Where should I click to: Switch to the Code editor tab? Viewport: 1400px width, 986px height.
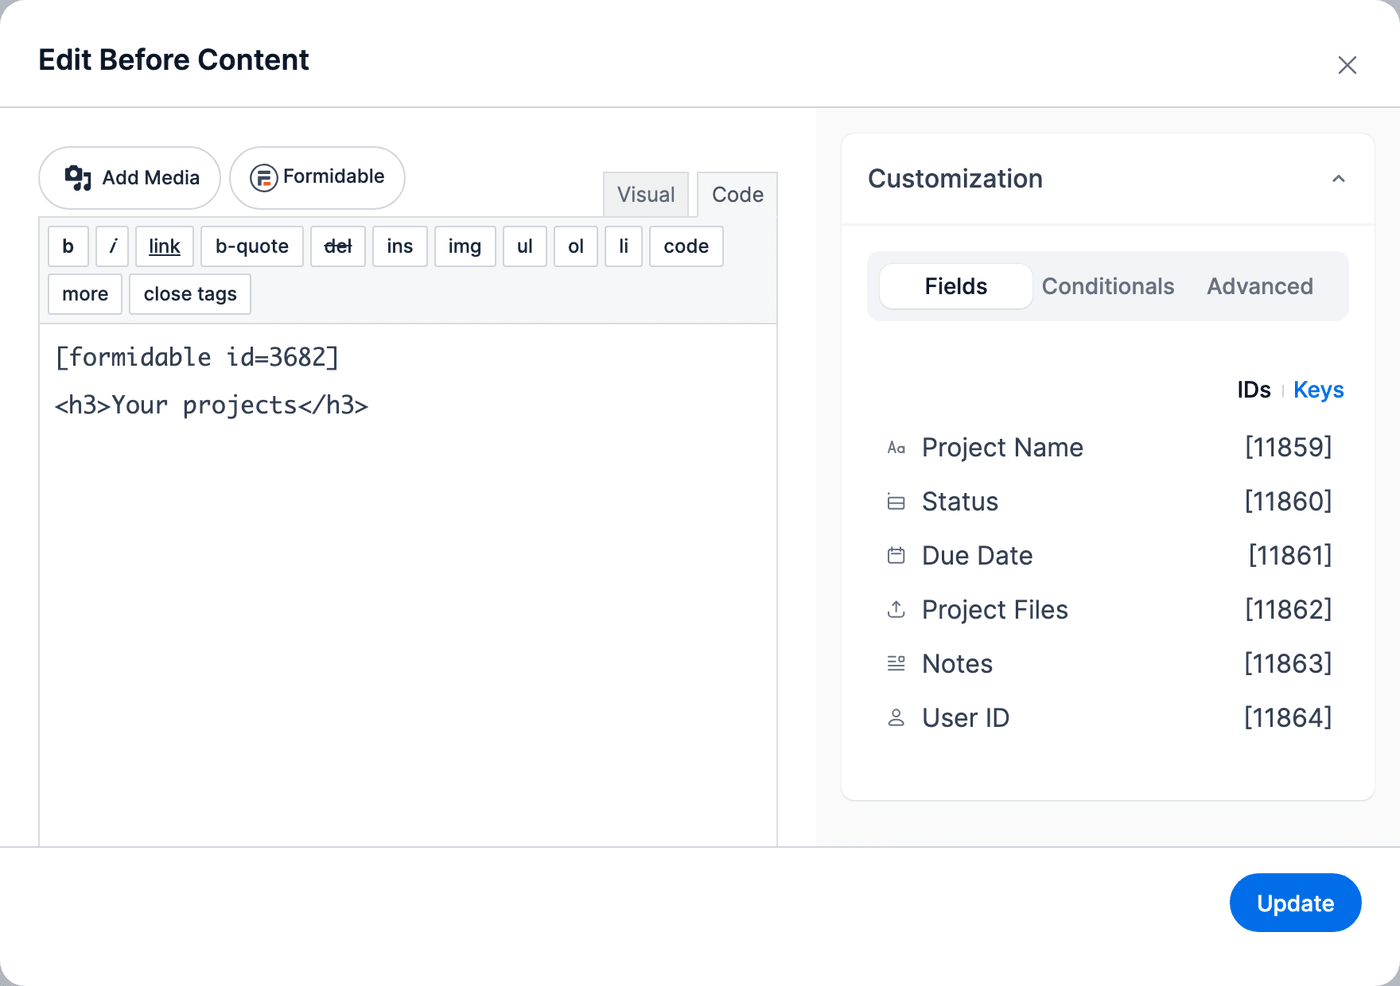click(737, 194)
